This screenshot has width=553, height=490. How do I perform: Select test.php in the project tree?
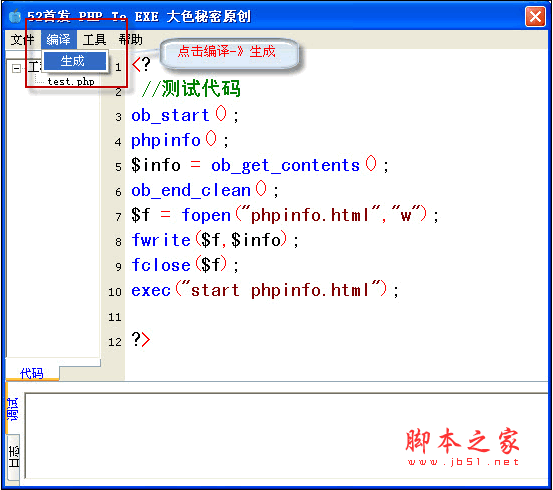pos(71,82)
